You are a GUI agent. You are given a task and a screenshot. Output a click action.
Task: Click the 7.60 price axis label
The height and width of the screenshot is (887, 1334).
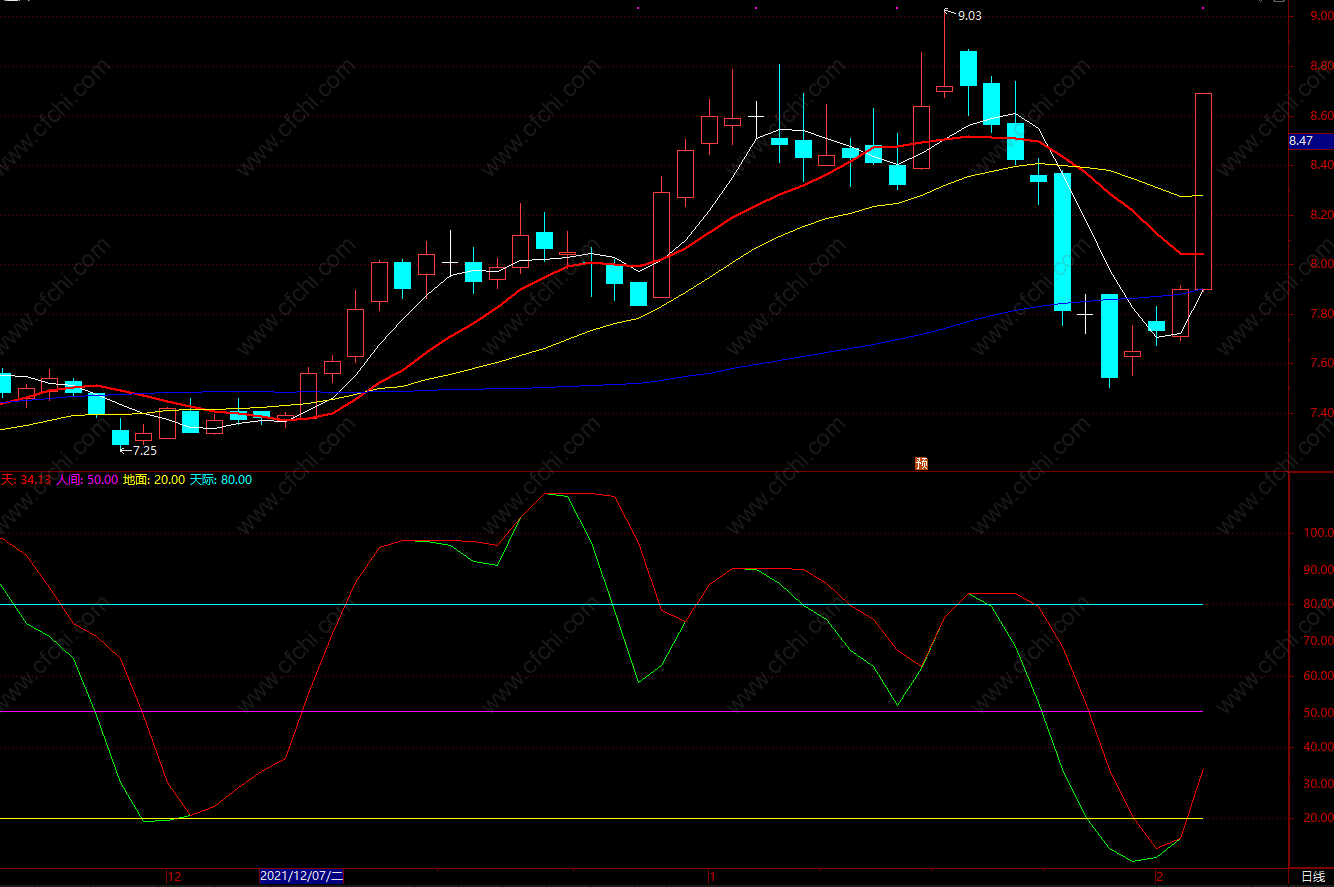1320,363
